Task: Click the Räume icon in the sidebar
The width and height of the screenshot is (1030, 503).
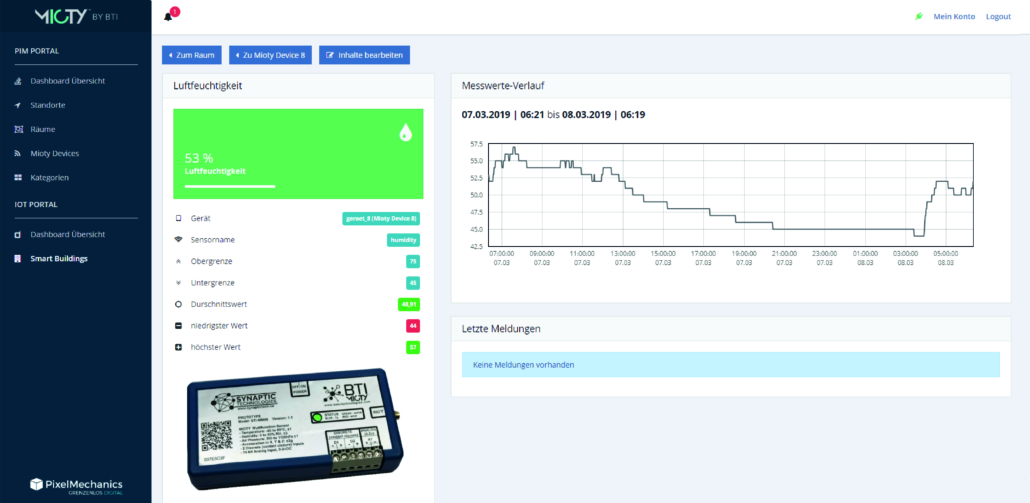Action: 17,129
